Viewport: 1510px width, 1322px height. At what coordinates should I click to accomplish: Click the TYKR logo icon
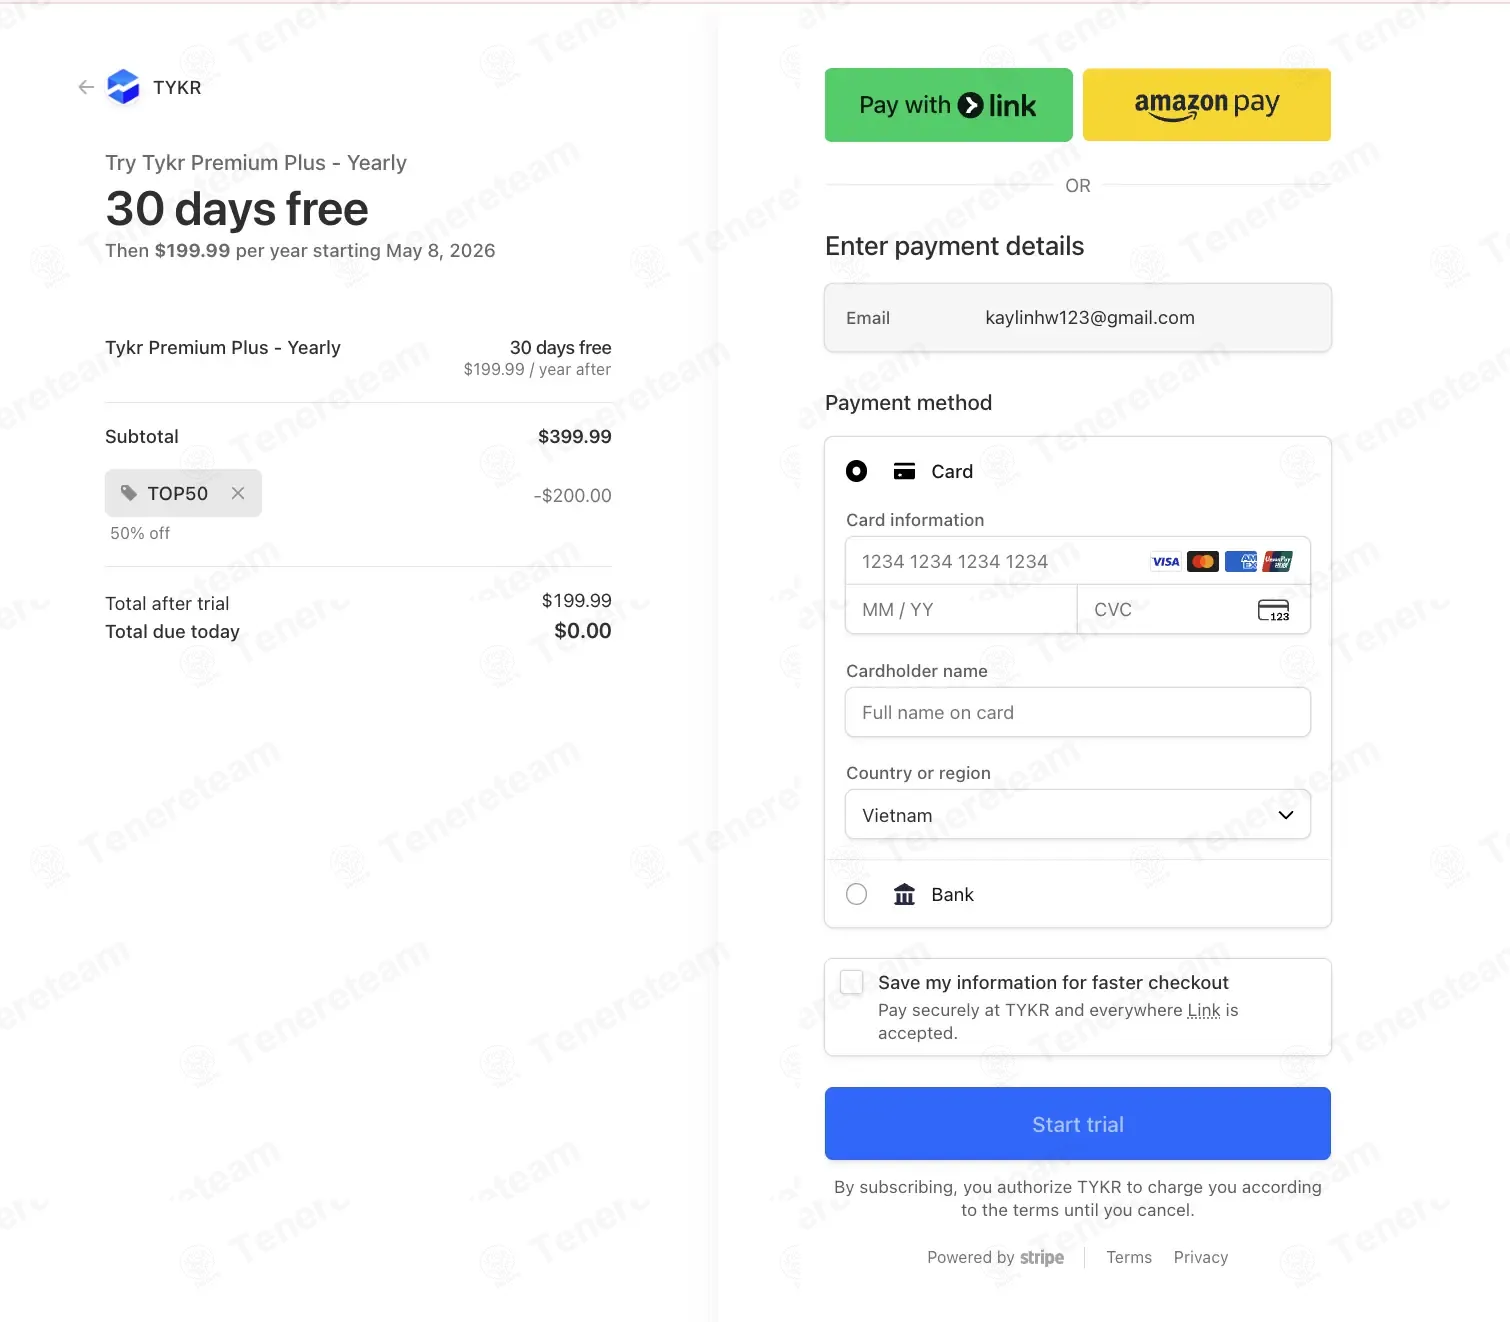click(123, 87)
